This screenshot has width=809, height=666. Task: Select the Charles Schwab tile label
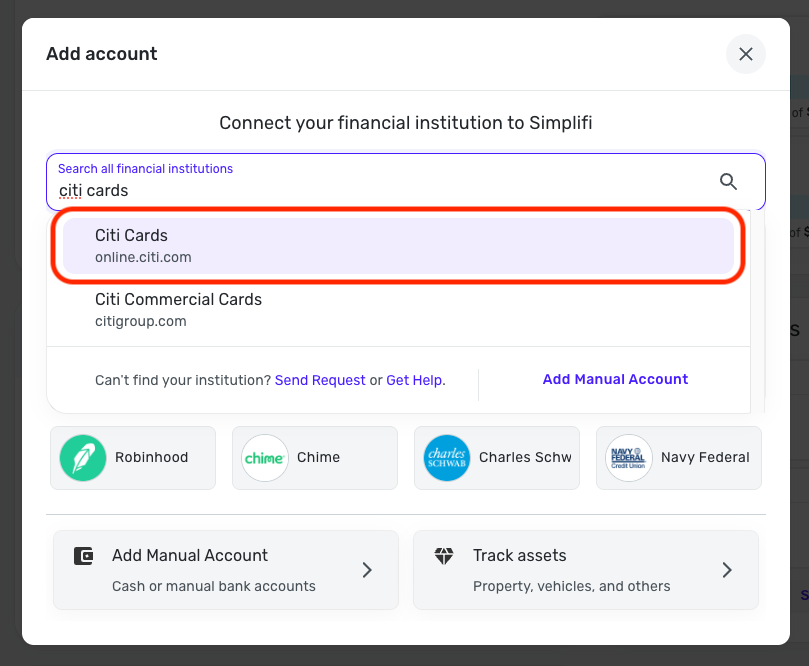coord(525,458)
